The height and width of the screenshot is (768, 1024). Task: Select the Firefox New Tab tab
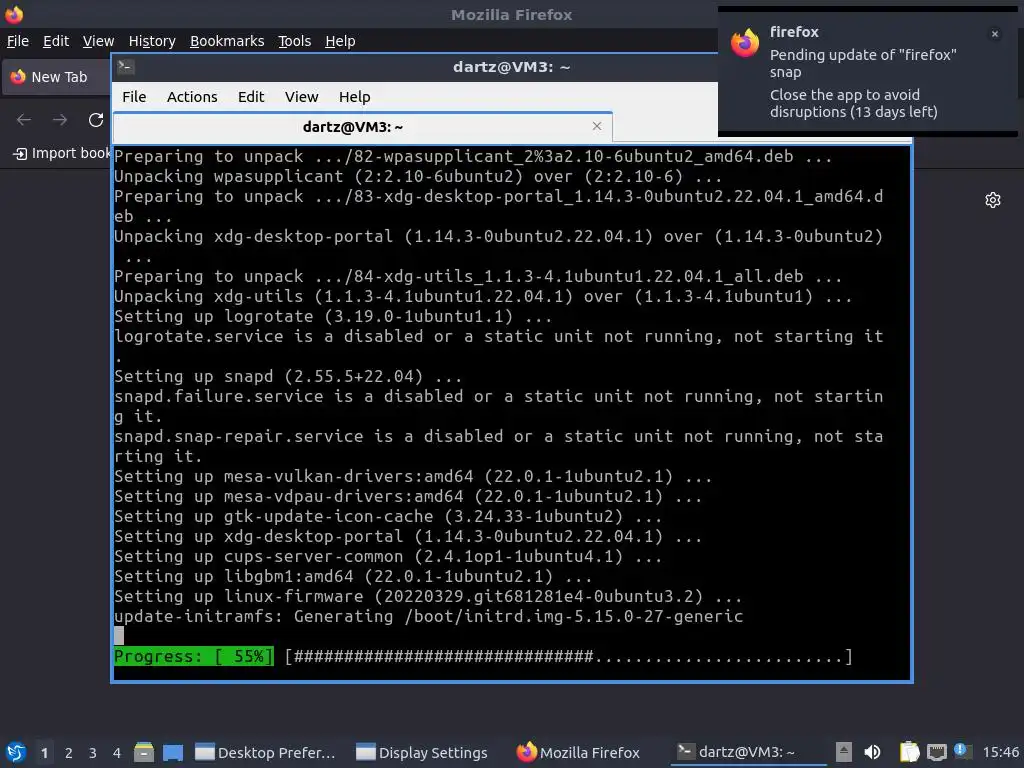click(x=57, y=77)
